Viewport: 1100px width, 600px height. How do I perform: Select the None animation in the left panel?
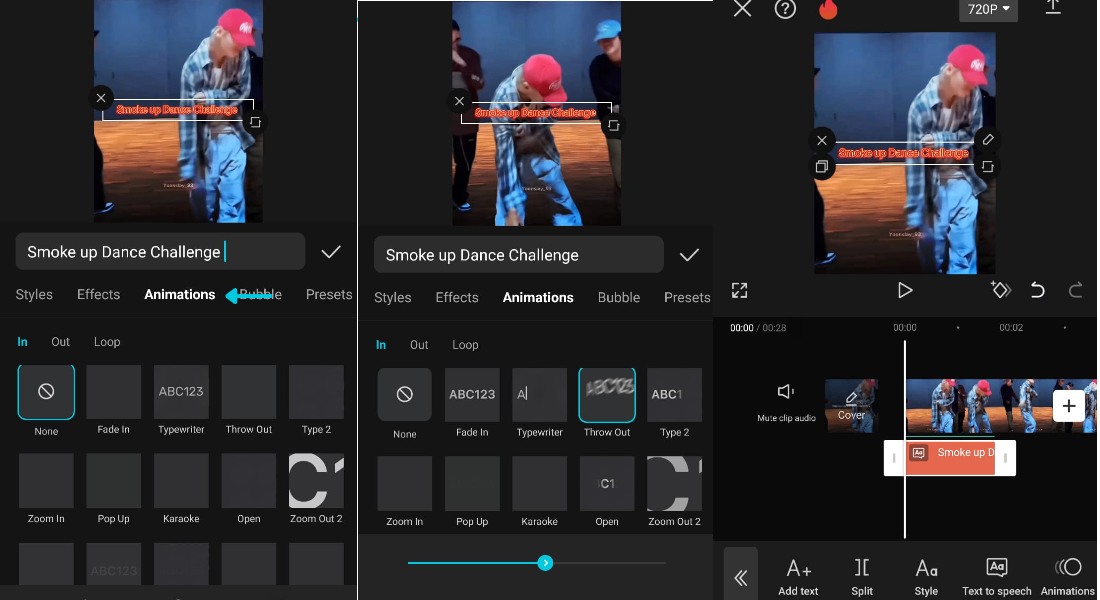pyautogui.click(x=46, y=392)
